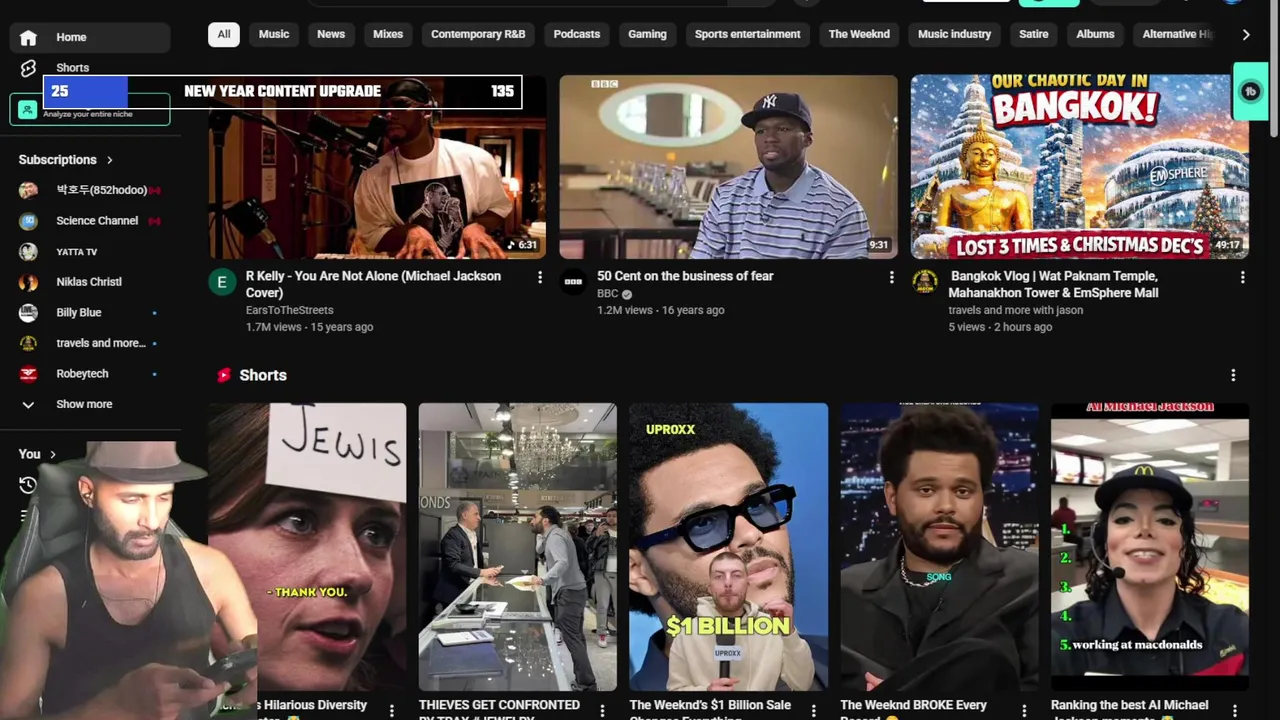Image resolution: width=1280 pixels, height=720 pixels.
Task: Play the Weeknd BROKE Every Record short
Action: click(939, 546)
